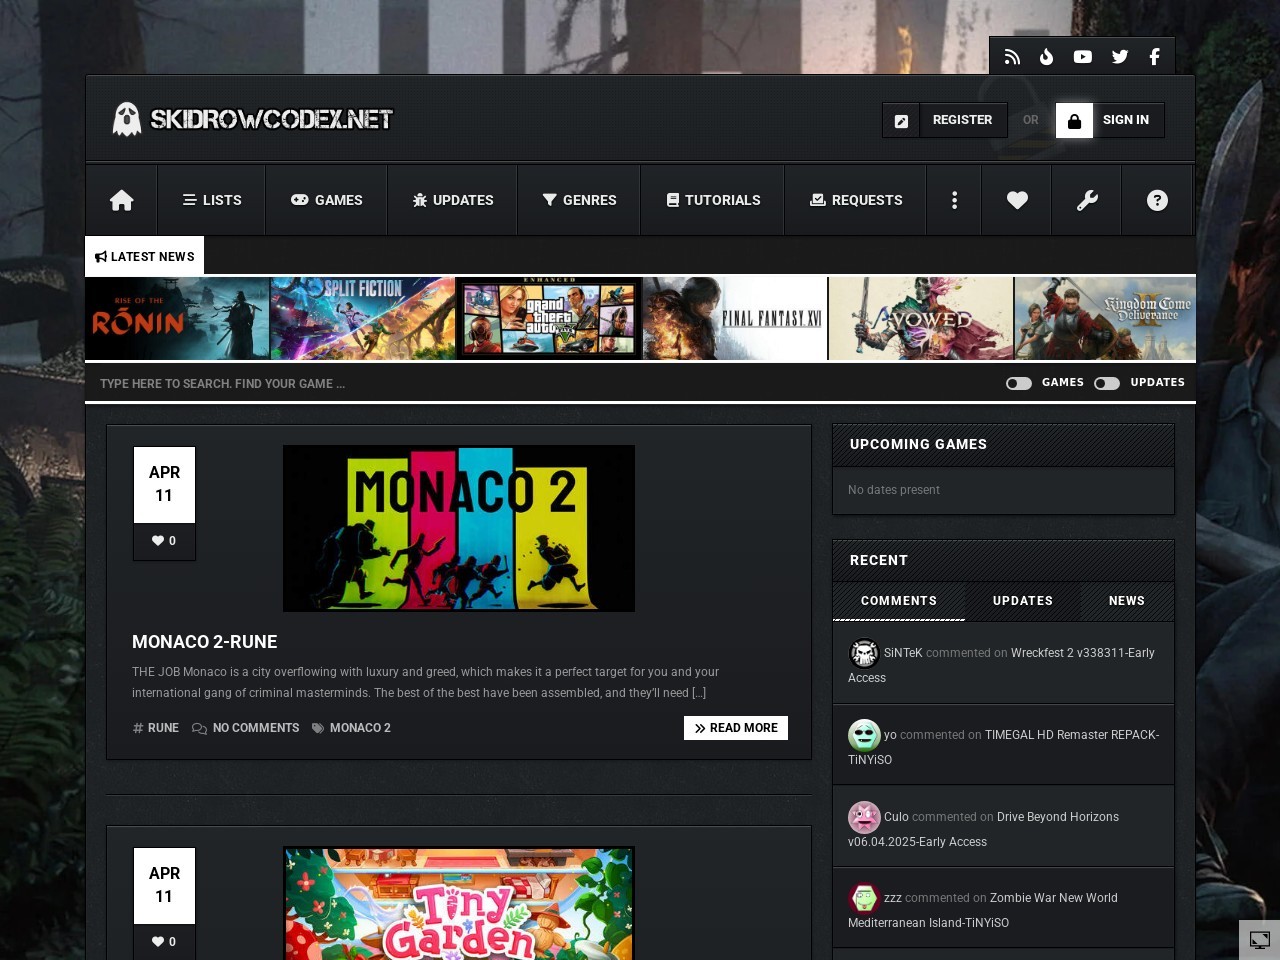
Task: Open the Grand Theft Auto V banner
Action: pyautogui.click(x=549, y=319)
